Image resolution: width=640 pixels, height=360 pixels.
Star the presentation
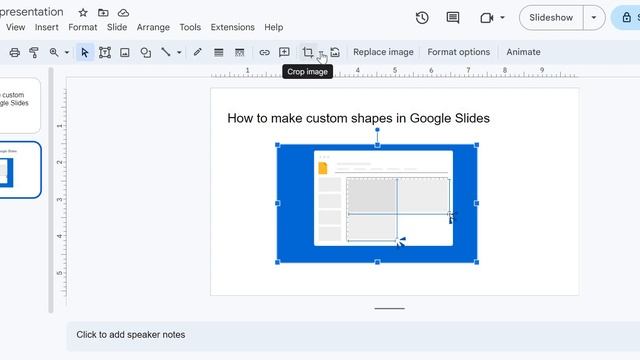click(83, 13)
